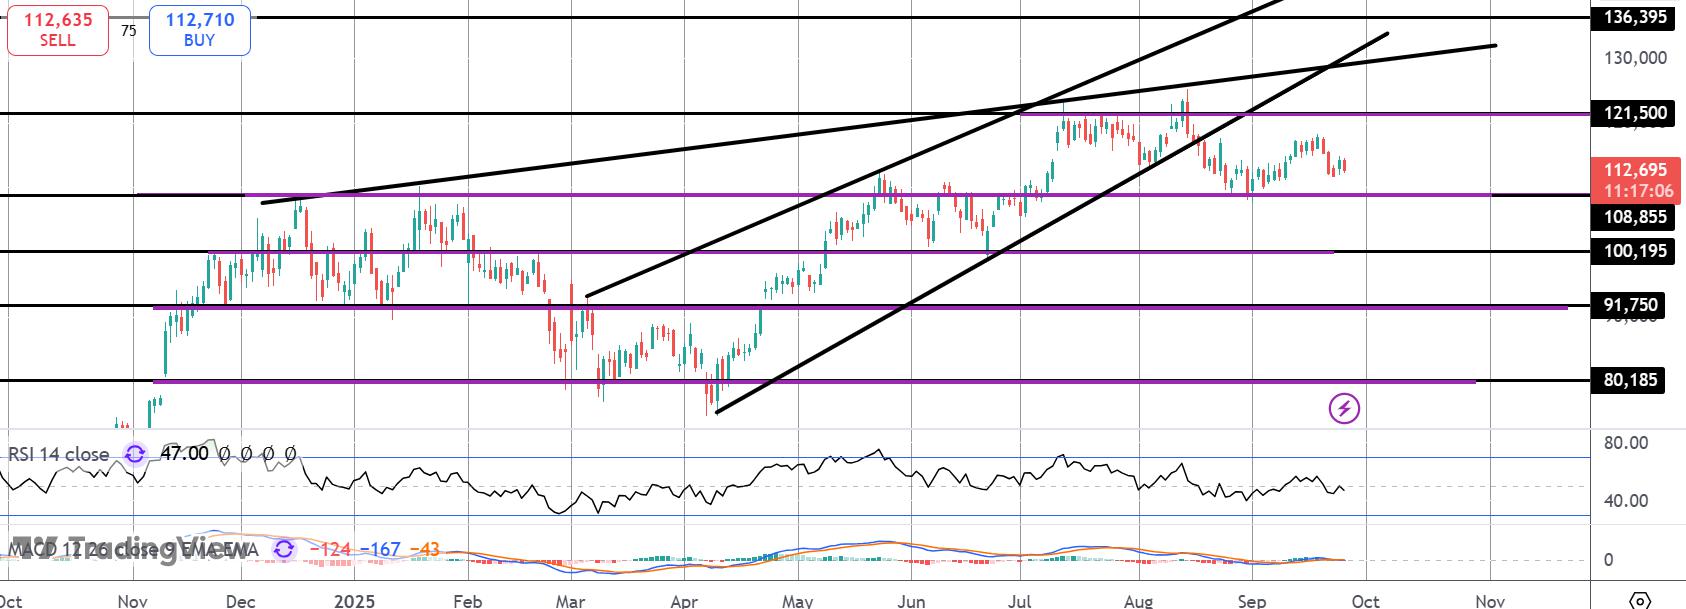1686x609 pixels.
Task: Click the Nov label at the time axis start
Action: (x=132, y=601)
